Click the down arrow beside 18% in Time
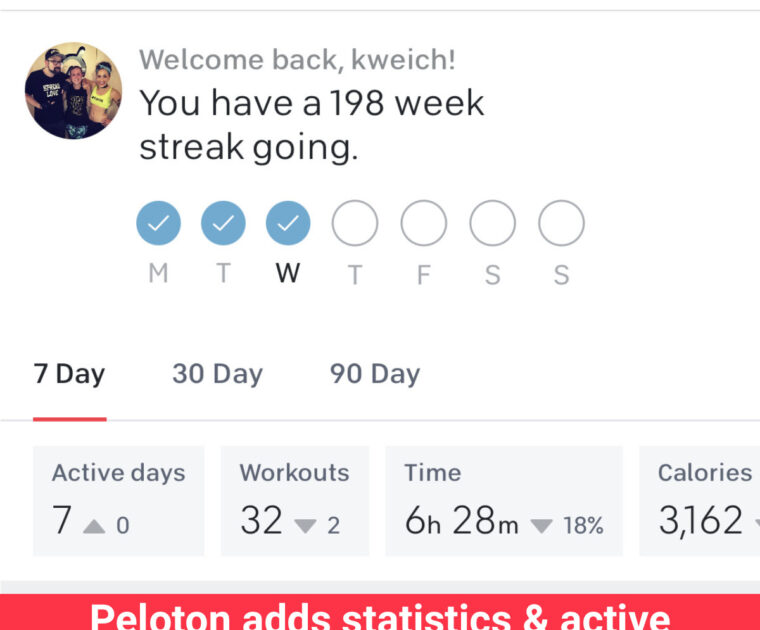 point(541,525)
